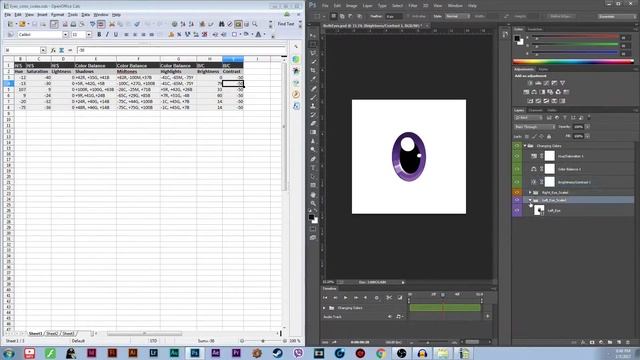Select the Hand tool in Photoshop
The width and height of the screenshot is (640, 360).
coord(313,195)
